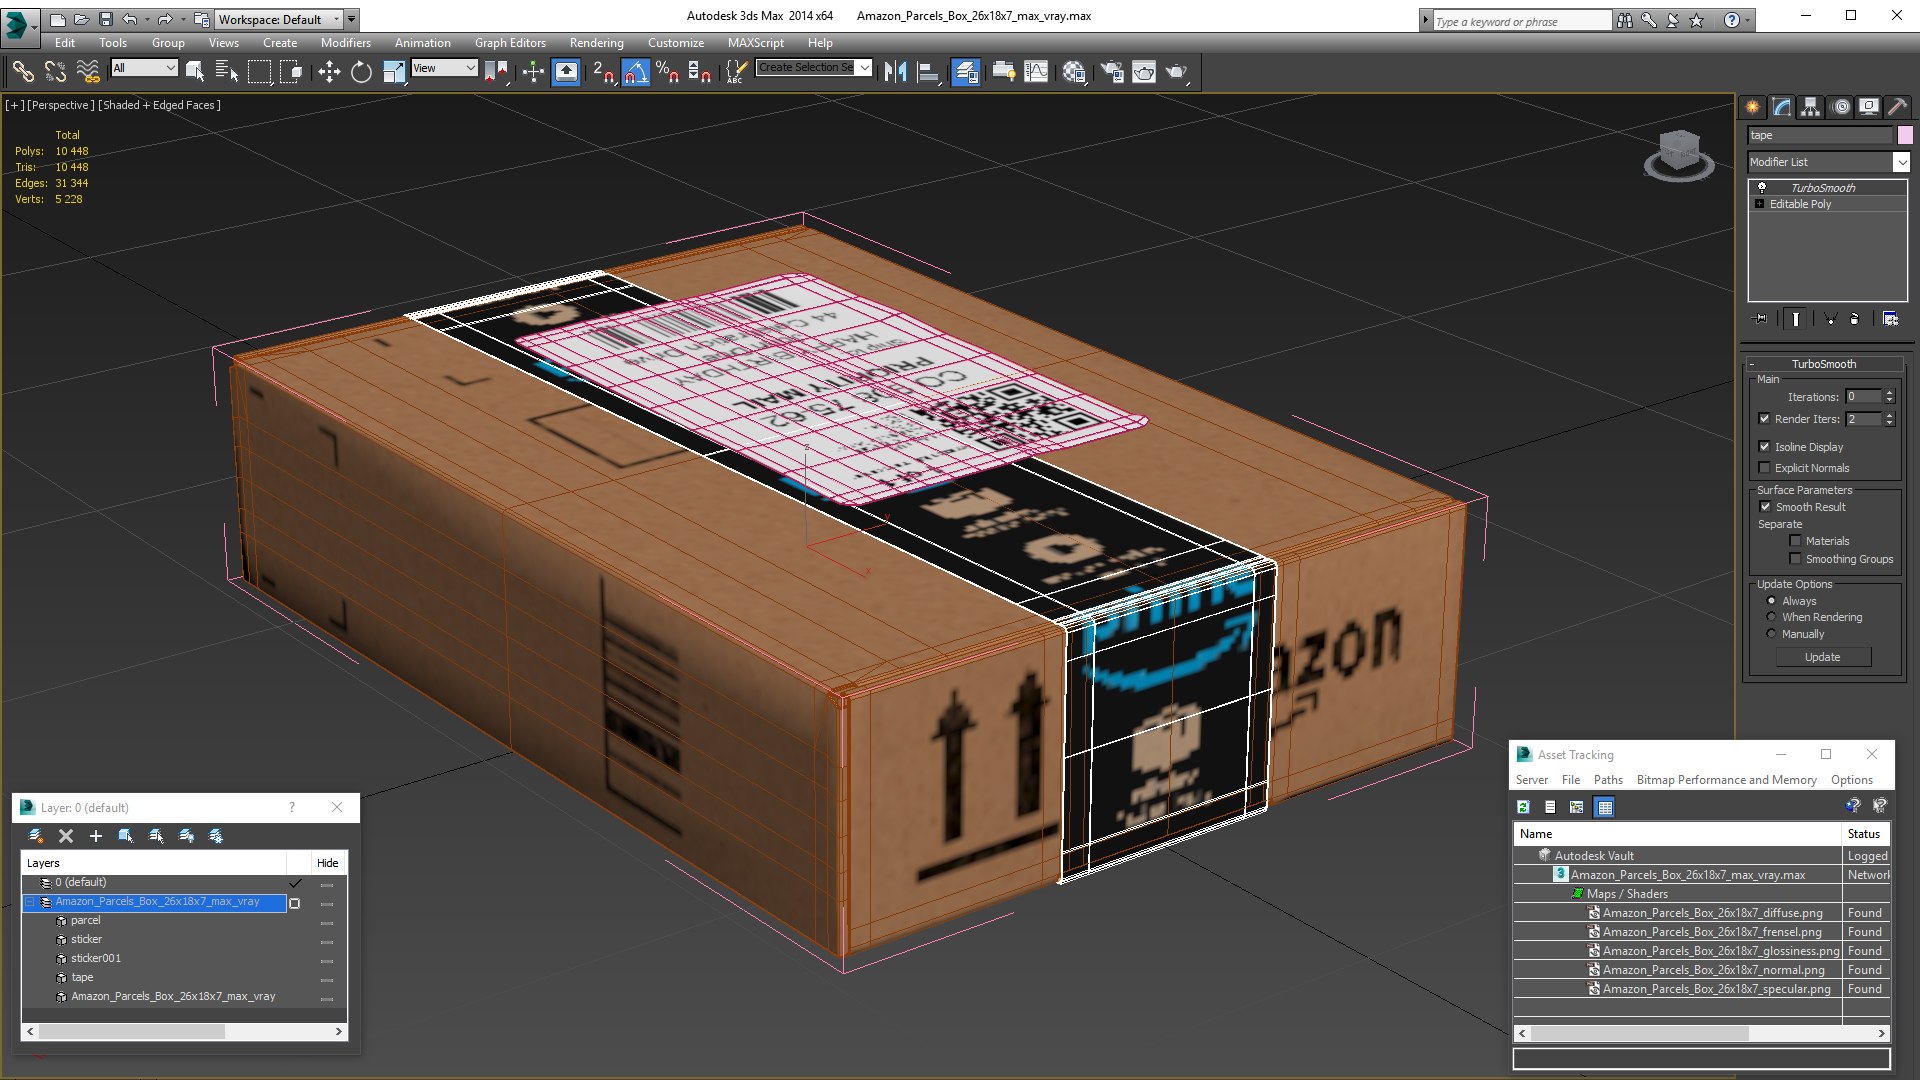Disable the Isoline Display checkbox
Image resolution: width=1920 pixels, height=1080 pixels.
click(1764, 446)
